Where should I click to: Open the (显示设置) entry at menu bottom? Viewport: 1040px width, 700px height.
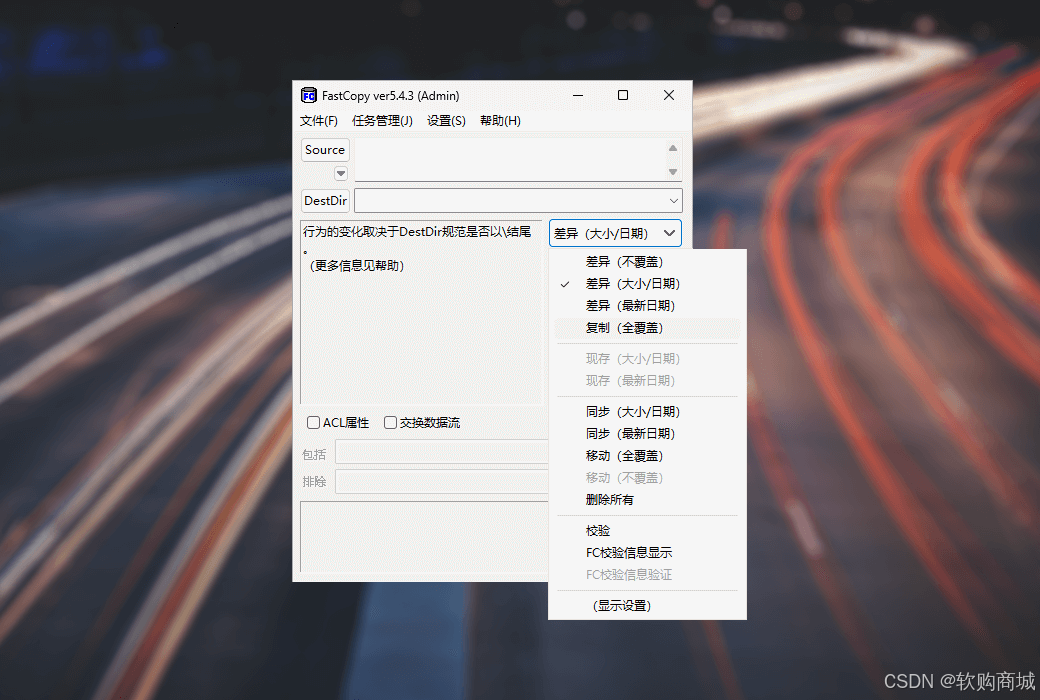(x=622, y=605)
